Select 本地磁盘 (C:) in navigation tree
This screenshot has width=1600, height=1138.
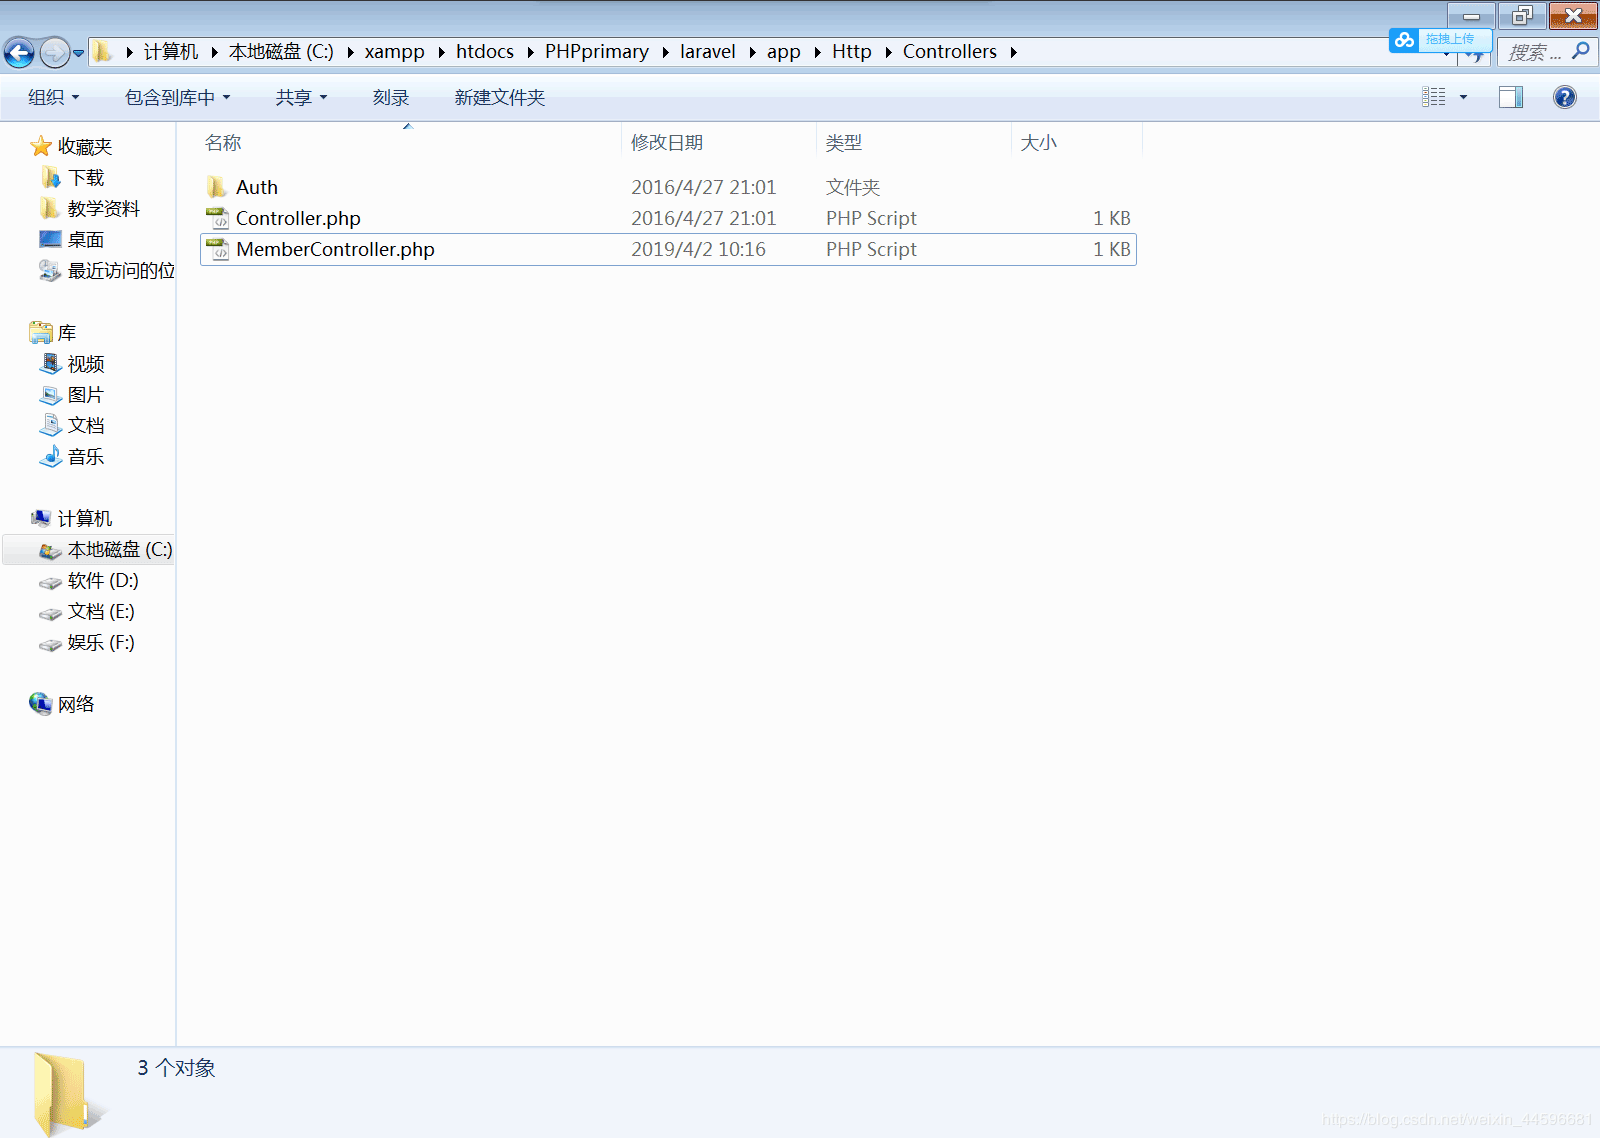pyautogui.click(x=119, y=550)
